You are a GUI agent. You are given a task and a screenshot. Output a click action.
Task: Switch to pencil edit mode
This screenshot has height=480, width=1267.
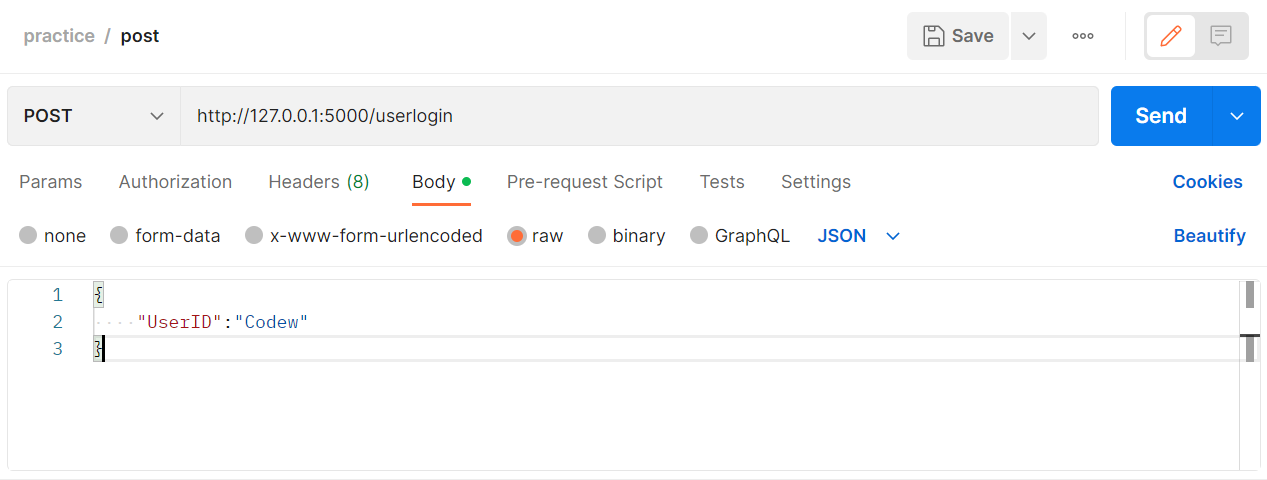pyautogui.click(x=1170, y=36)
